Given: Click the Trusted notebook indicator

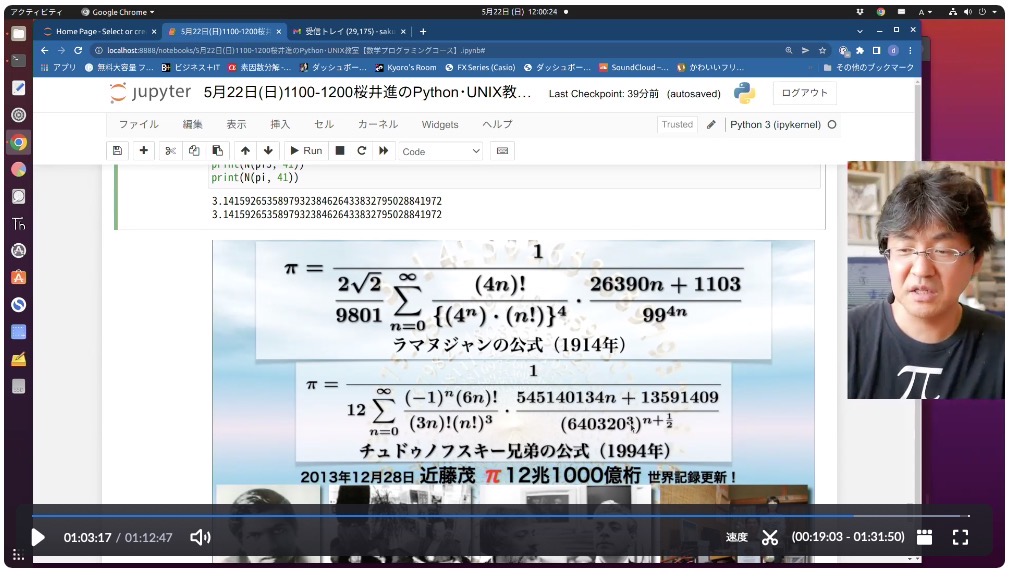Looking at the screenshot, I should [x=677, y=124].
